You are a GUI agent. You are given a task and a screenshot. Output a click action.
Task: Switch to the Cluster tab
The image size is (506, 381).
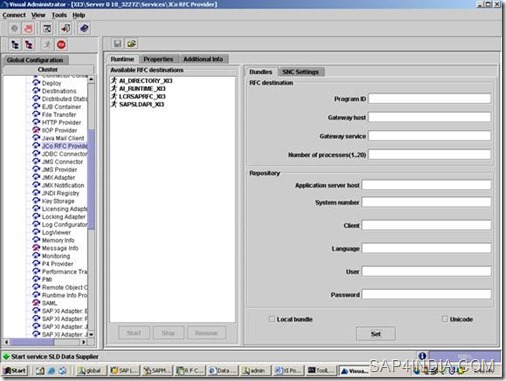click(x=48, y=69)
